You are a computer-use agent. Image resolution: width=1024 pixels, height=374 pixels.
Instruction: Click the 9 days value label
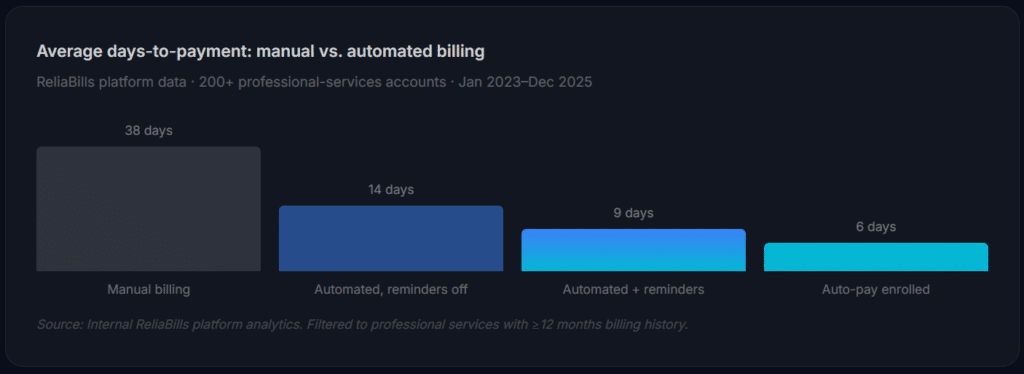[633, 213]
